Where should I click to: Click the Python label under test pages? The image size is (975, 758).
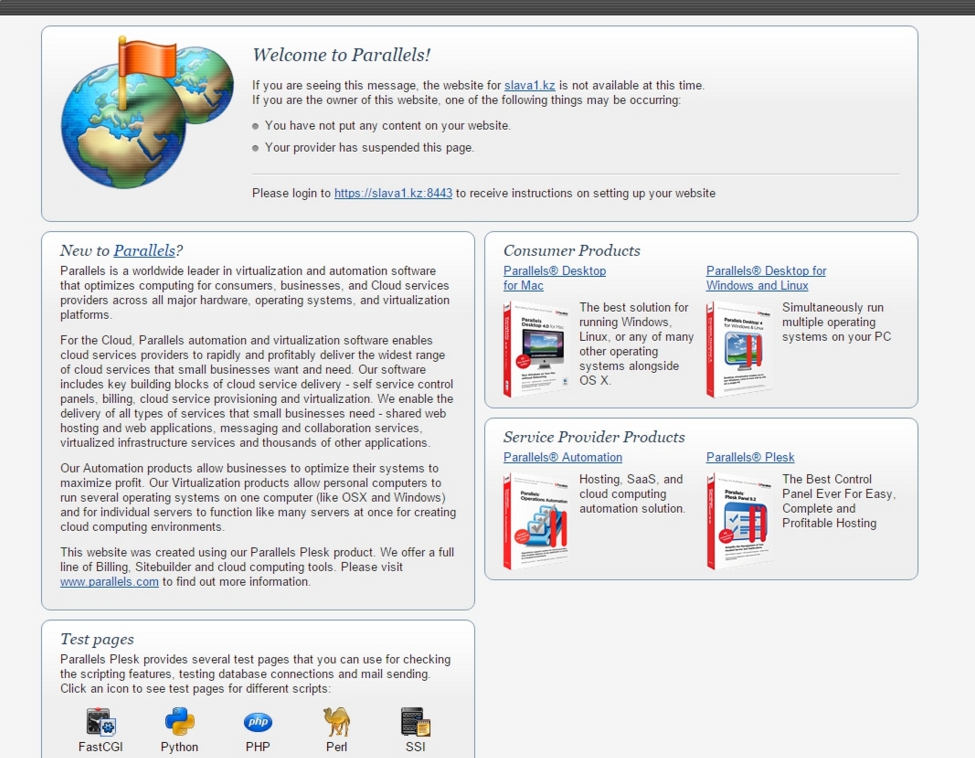tap(179, 747)
